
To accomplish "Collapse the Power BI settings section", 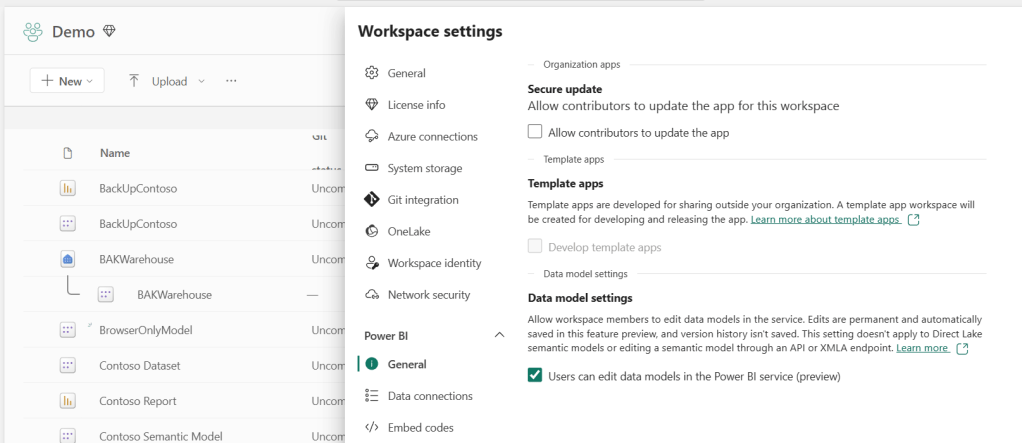I will tap(500, 335).
